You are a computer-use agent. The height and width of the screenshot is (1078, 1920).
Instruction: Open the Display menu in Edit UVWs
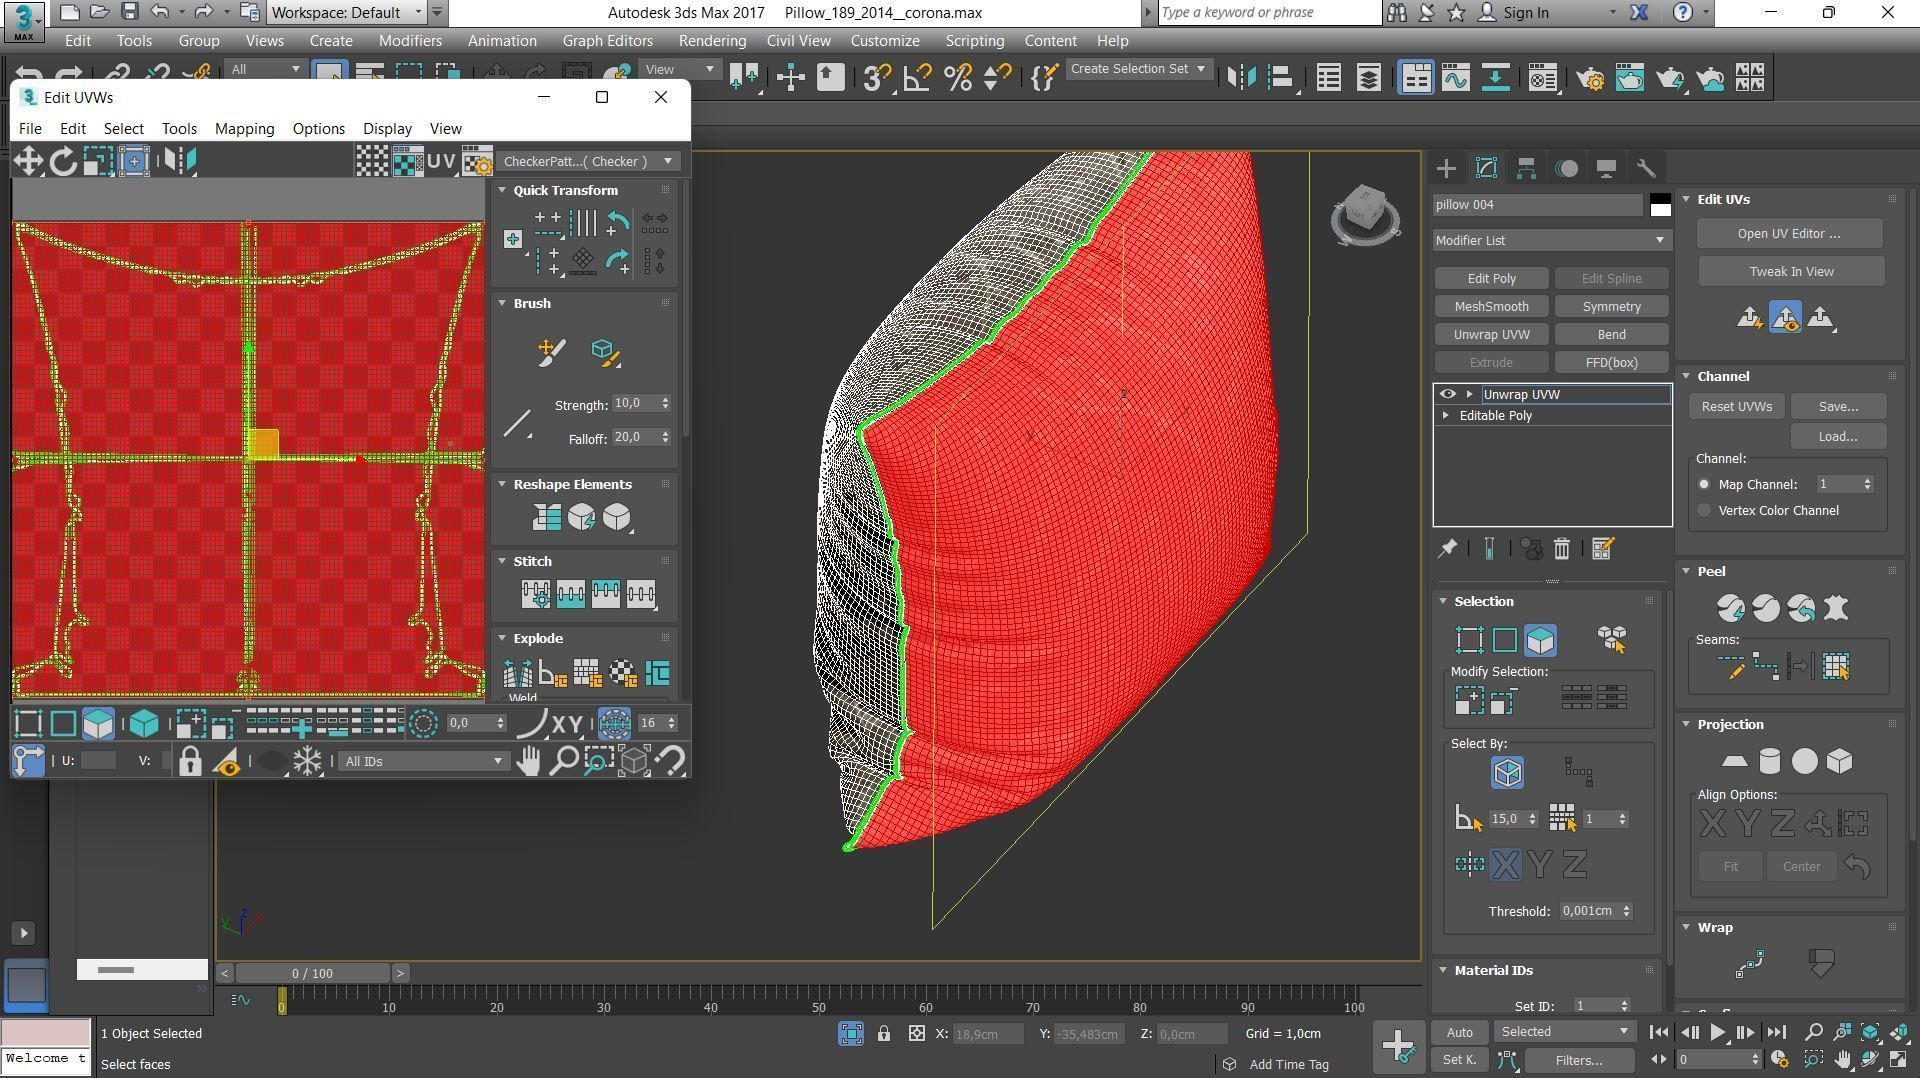pyautogui.click(x=387, y=129)
